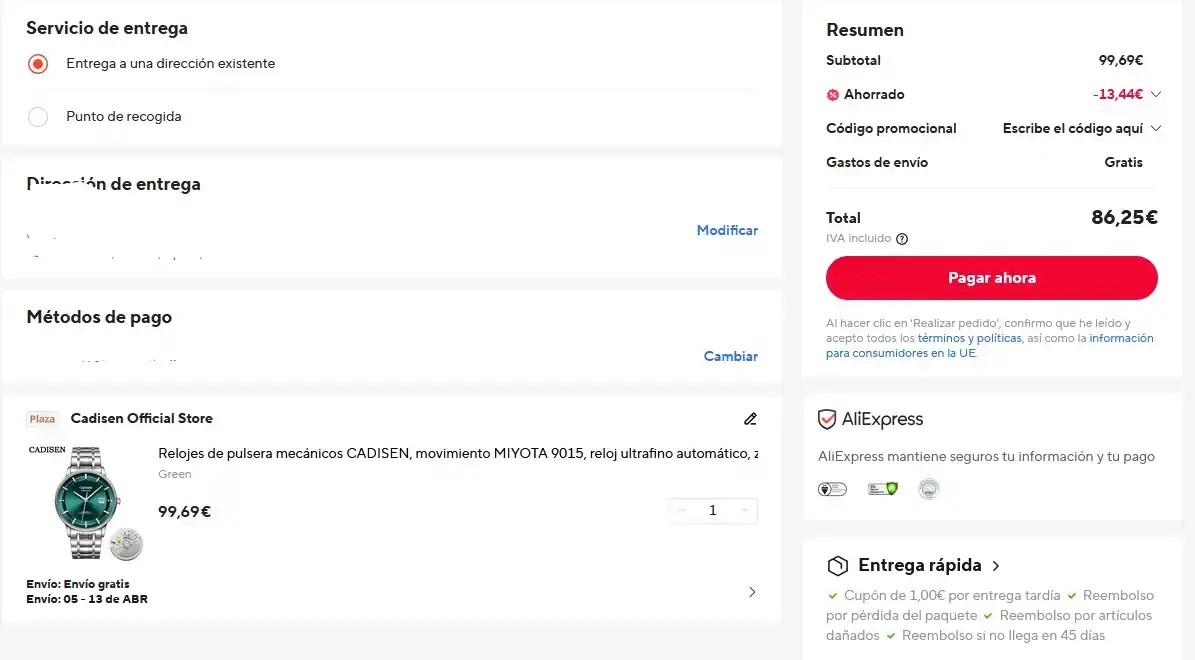1195x660 pixels.
Task: Click Cambiar to change payment method
Action: 730,356
